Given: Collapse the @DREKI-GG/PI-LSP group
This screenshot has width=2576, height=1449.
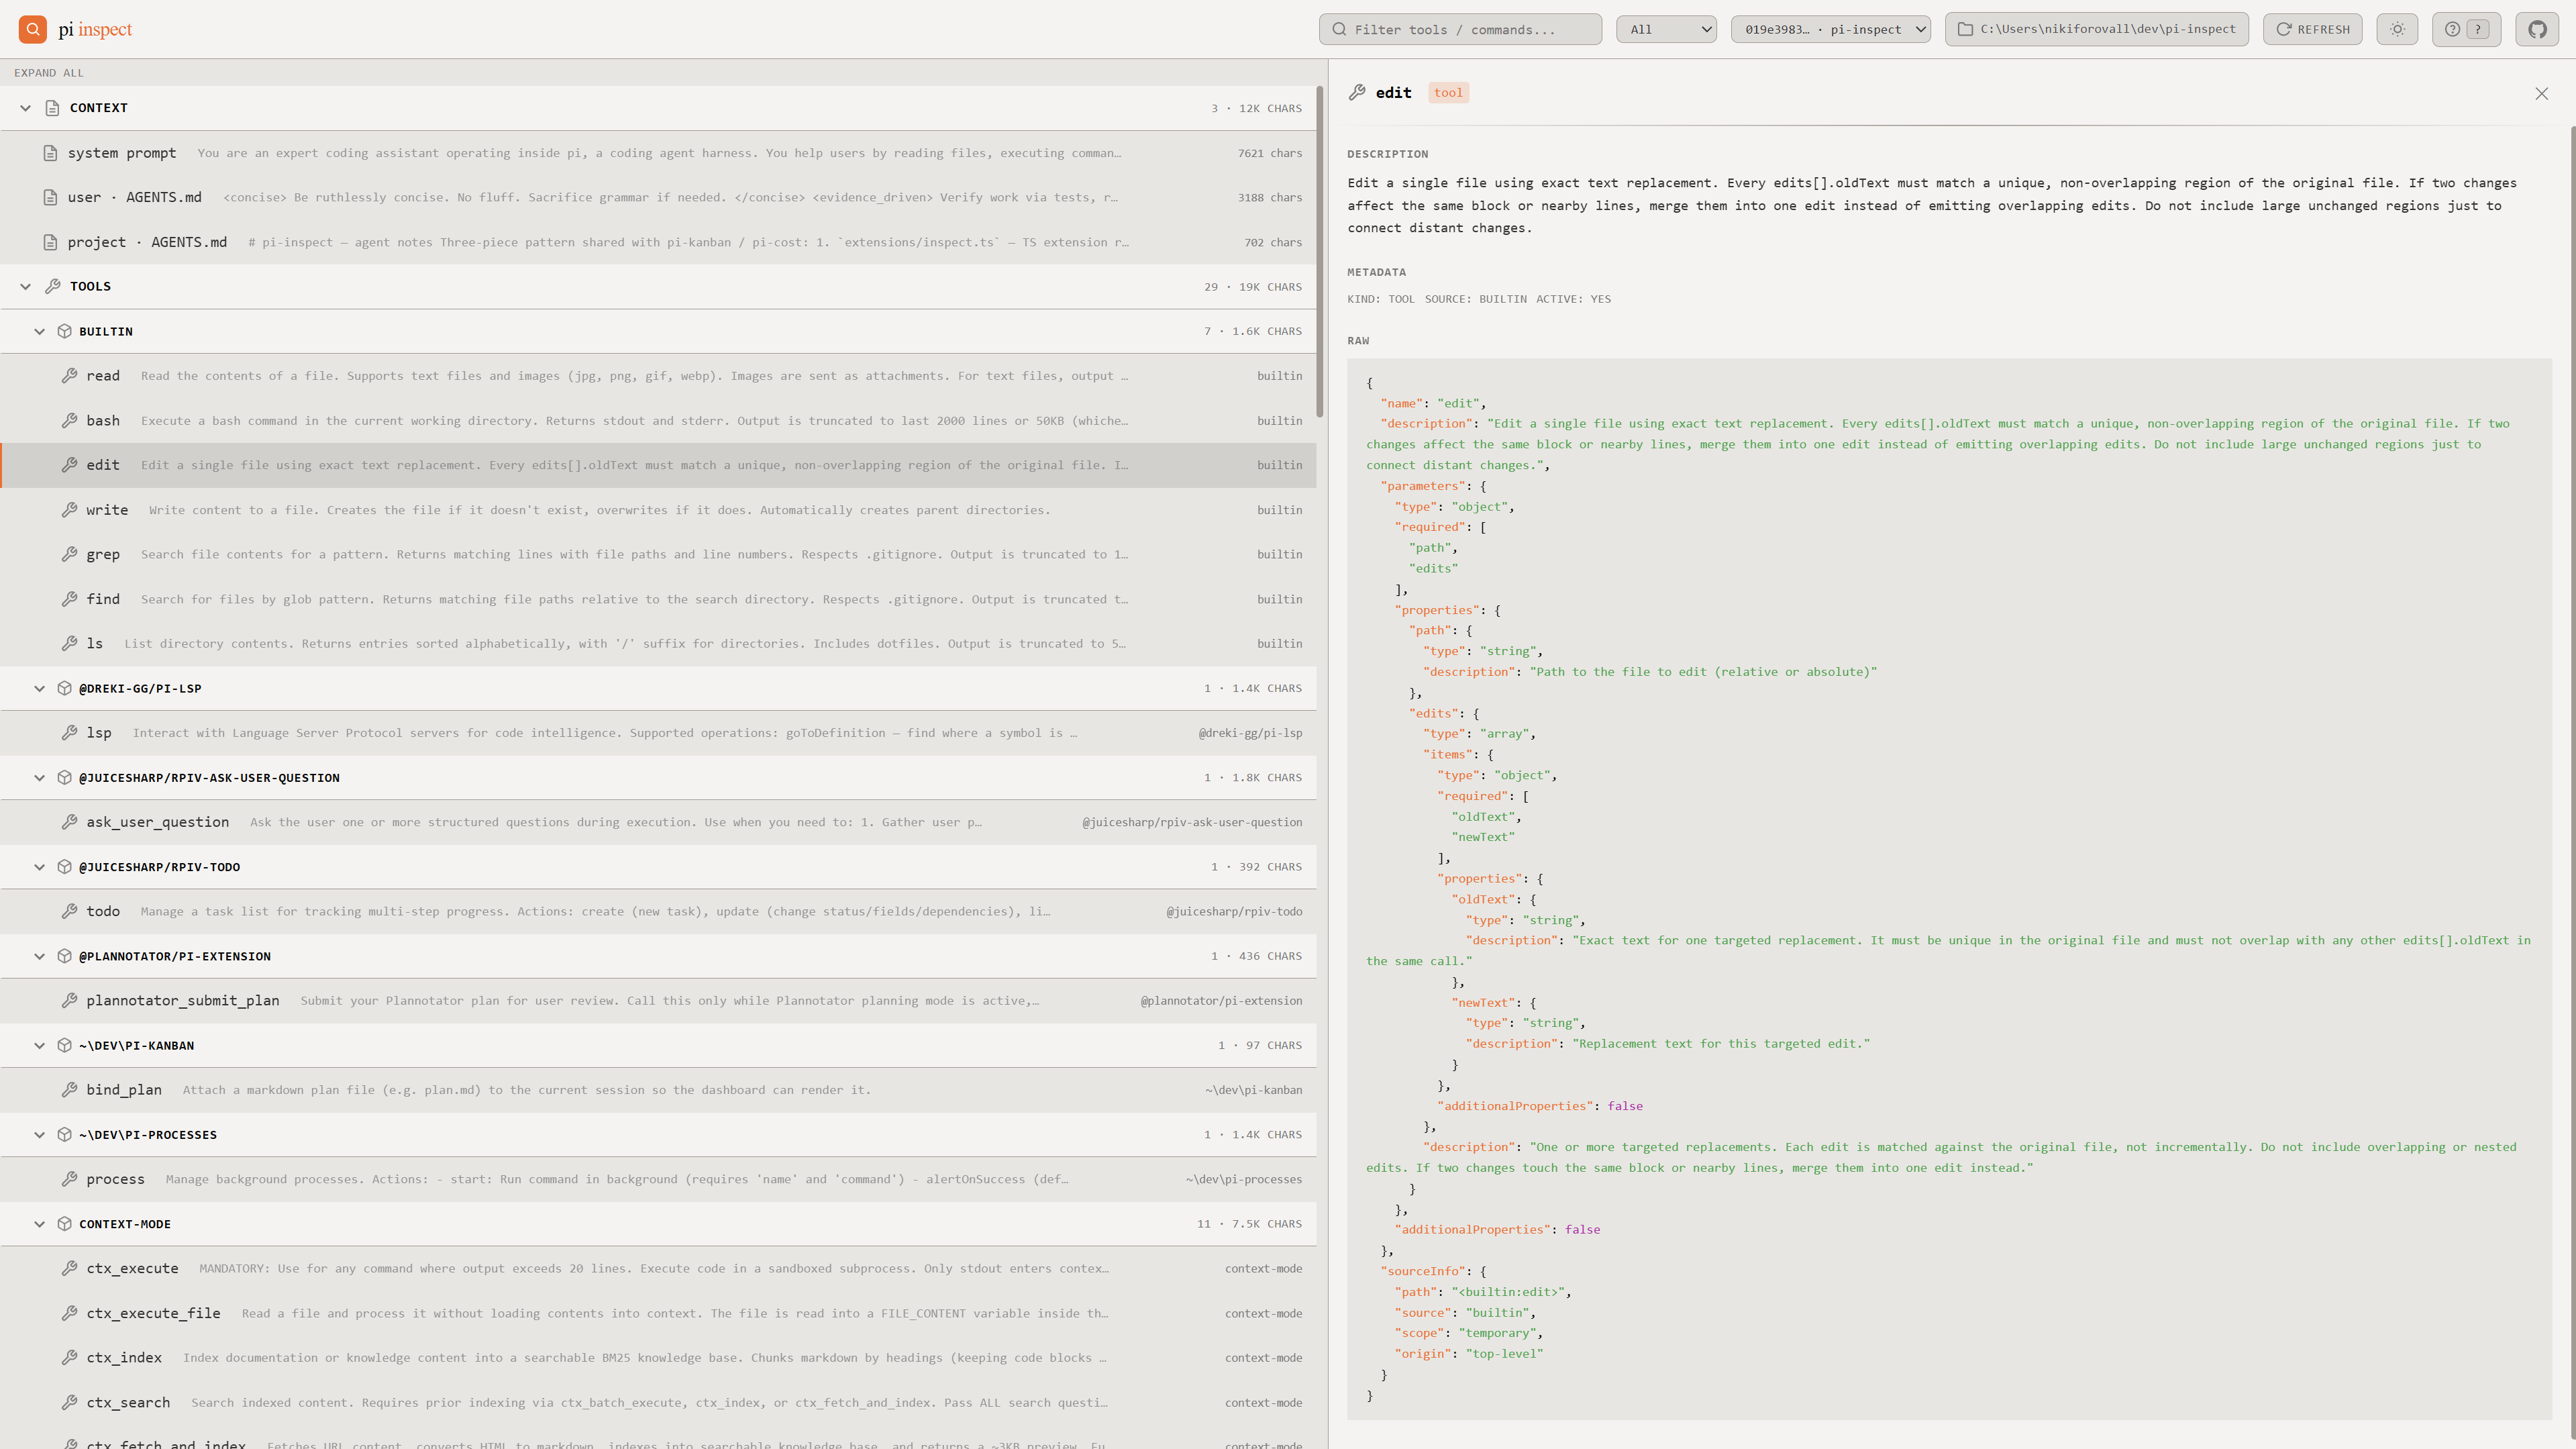Looking at the screenshot, I should 40,688.
